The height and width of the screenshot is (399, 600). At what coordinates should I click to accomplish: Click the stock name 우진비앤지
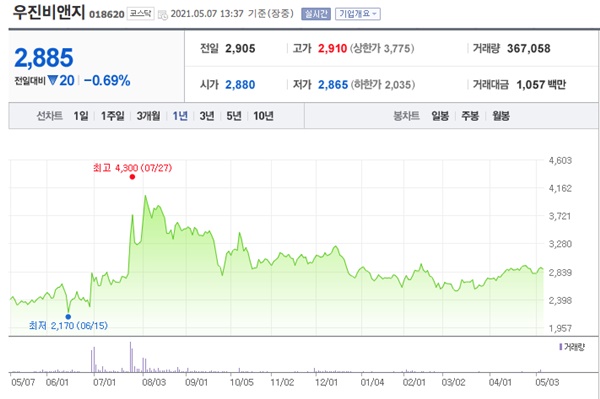[x=48, y=12]
